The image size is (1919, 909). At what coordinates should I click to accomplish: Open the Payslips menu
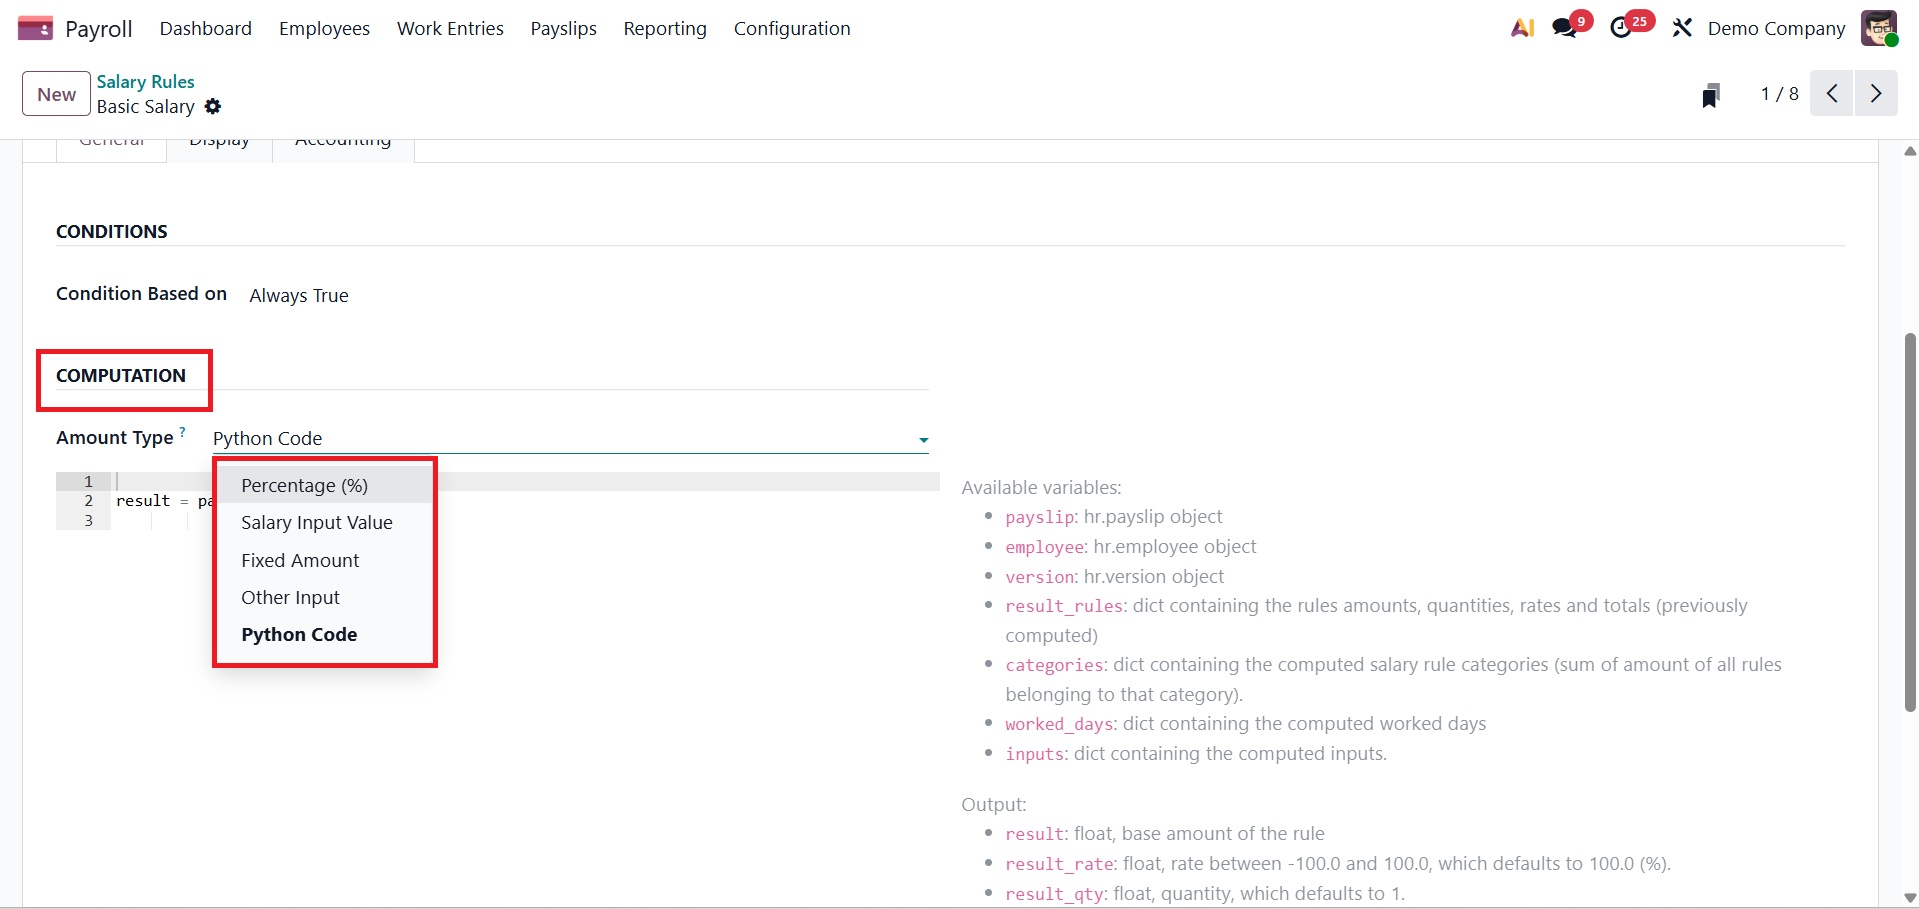point(563,29)
